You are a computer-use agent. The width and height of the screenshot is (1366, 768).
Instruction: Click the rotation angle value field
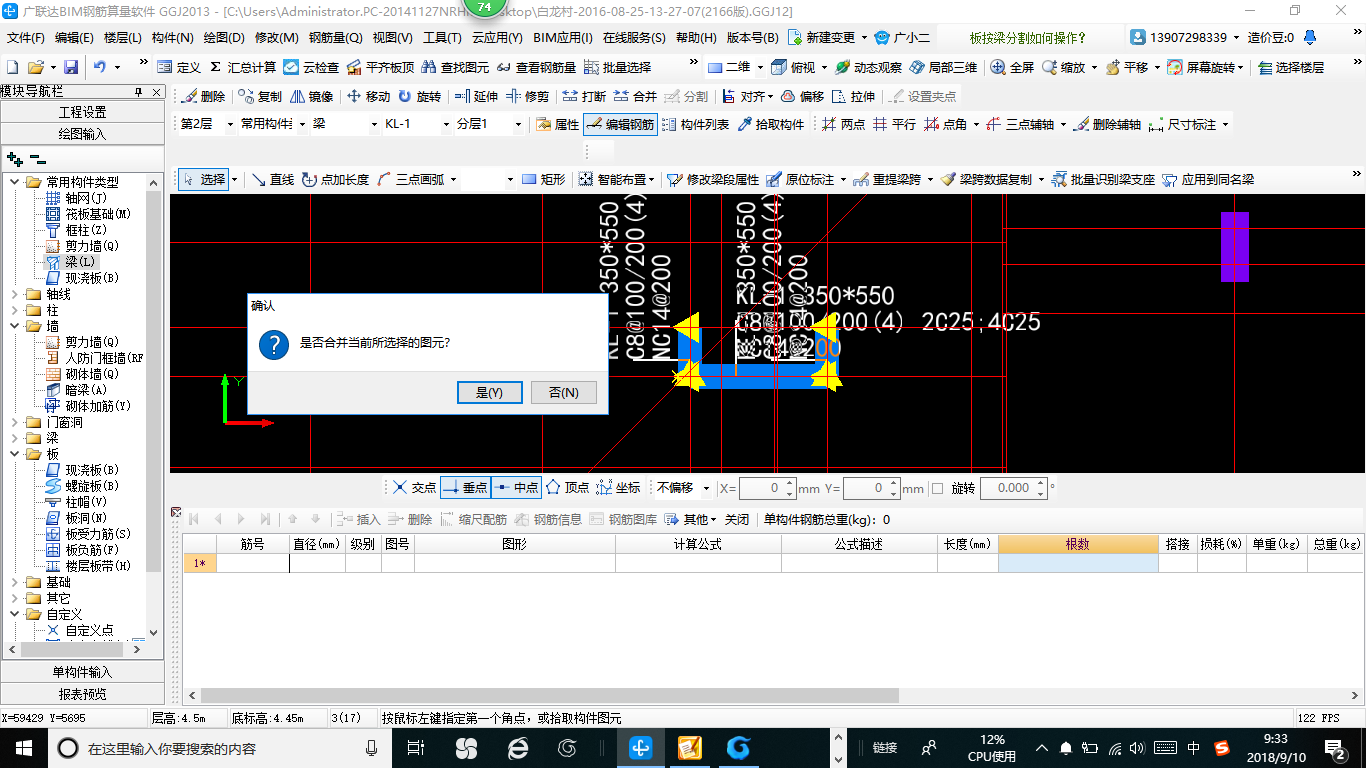1014,488
